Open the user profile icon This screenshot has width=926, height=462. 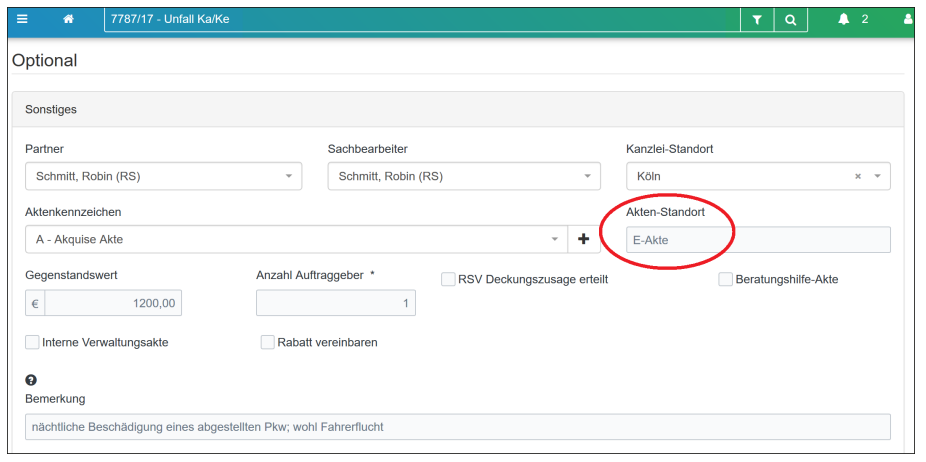(908, 19)
